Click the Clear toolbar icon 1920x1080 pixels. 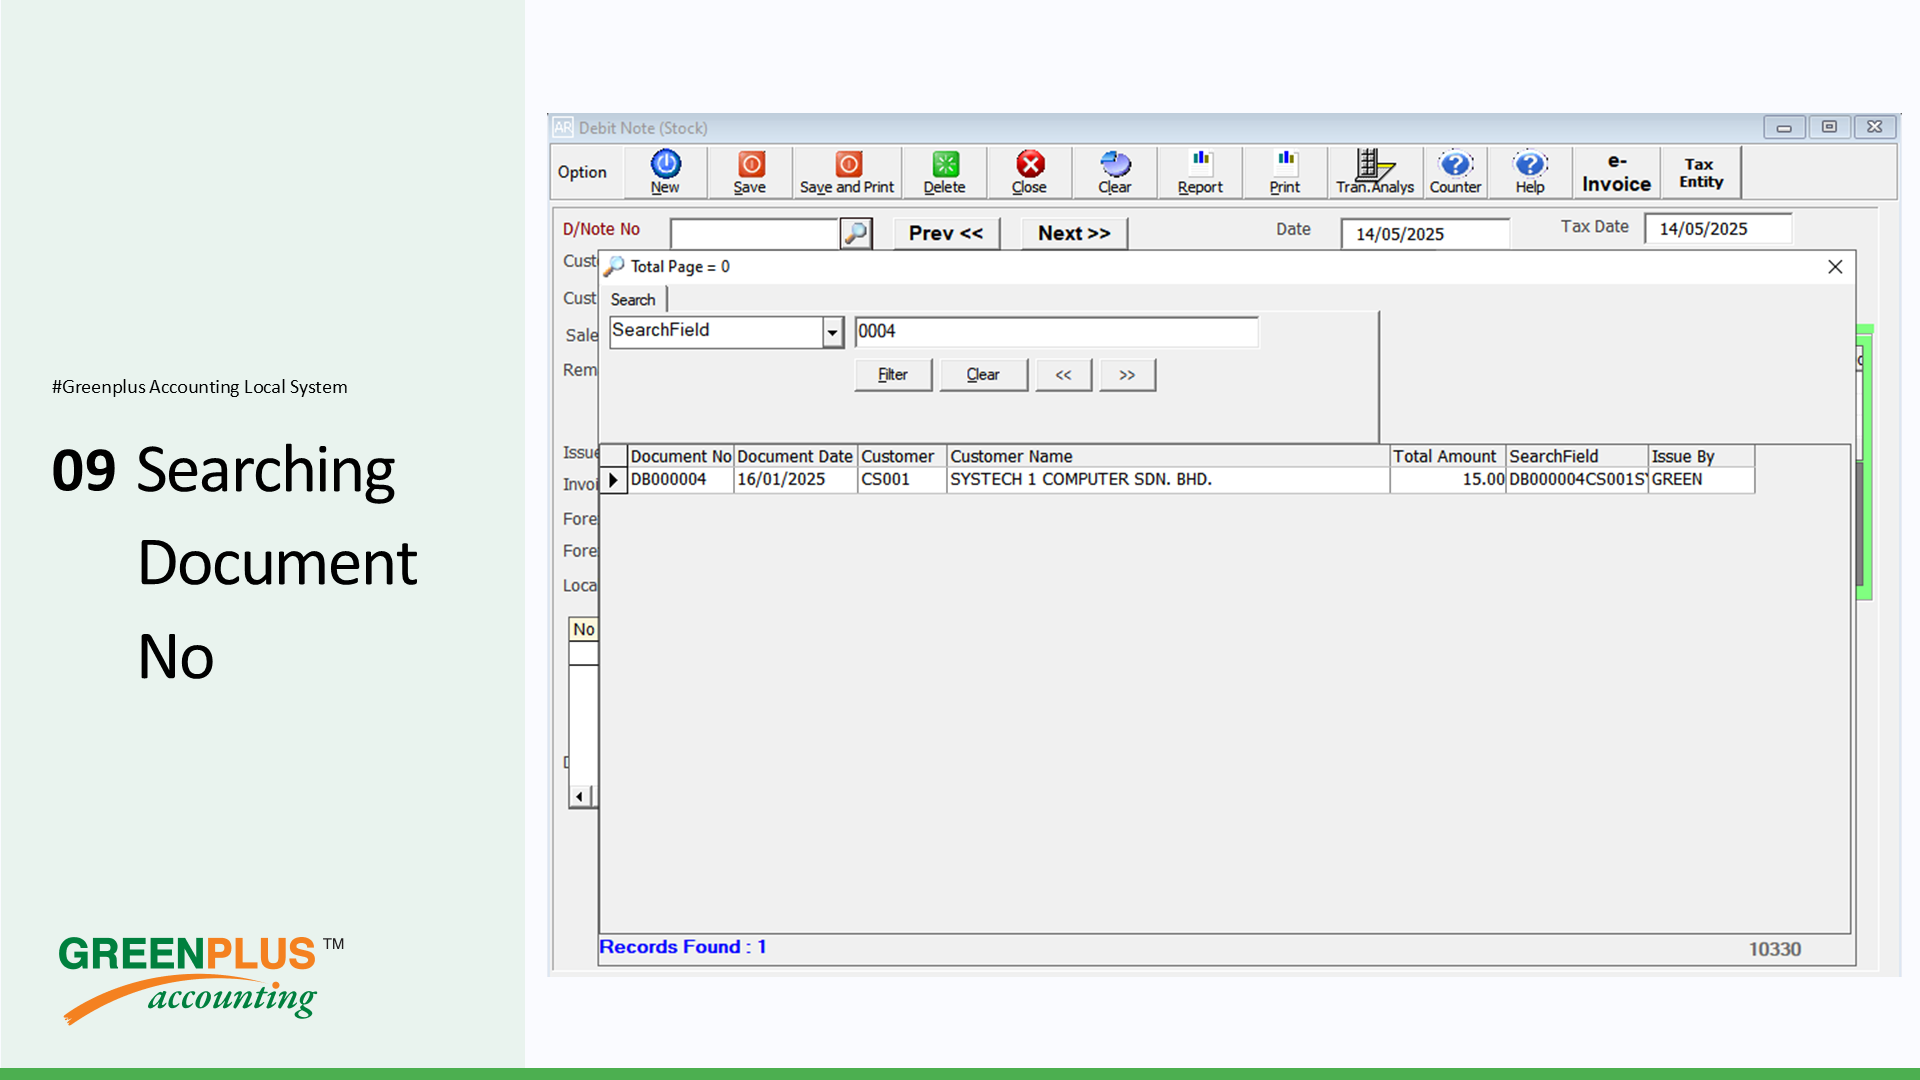[1114, 172]
